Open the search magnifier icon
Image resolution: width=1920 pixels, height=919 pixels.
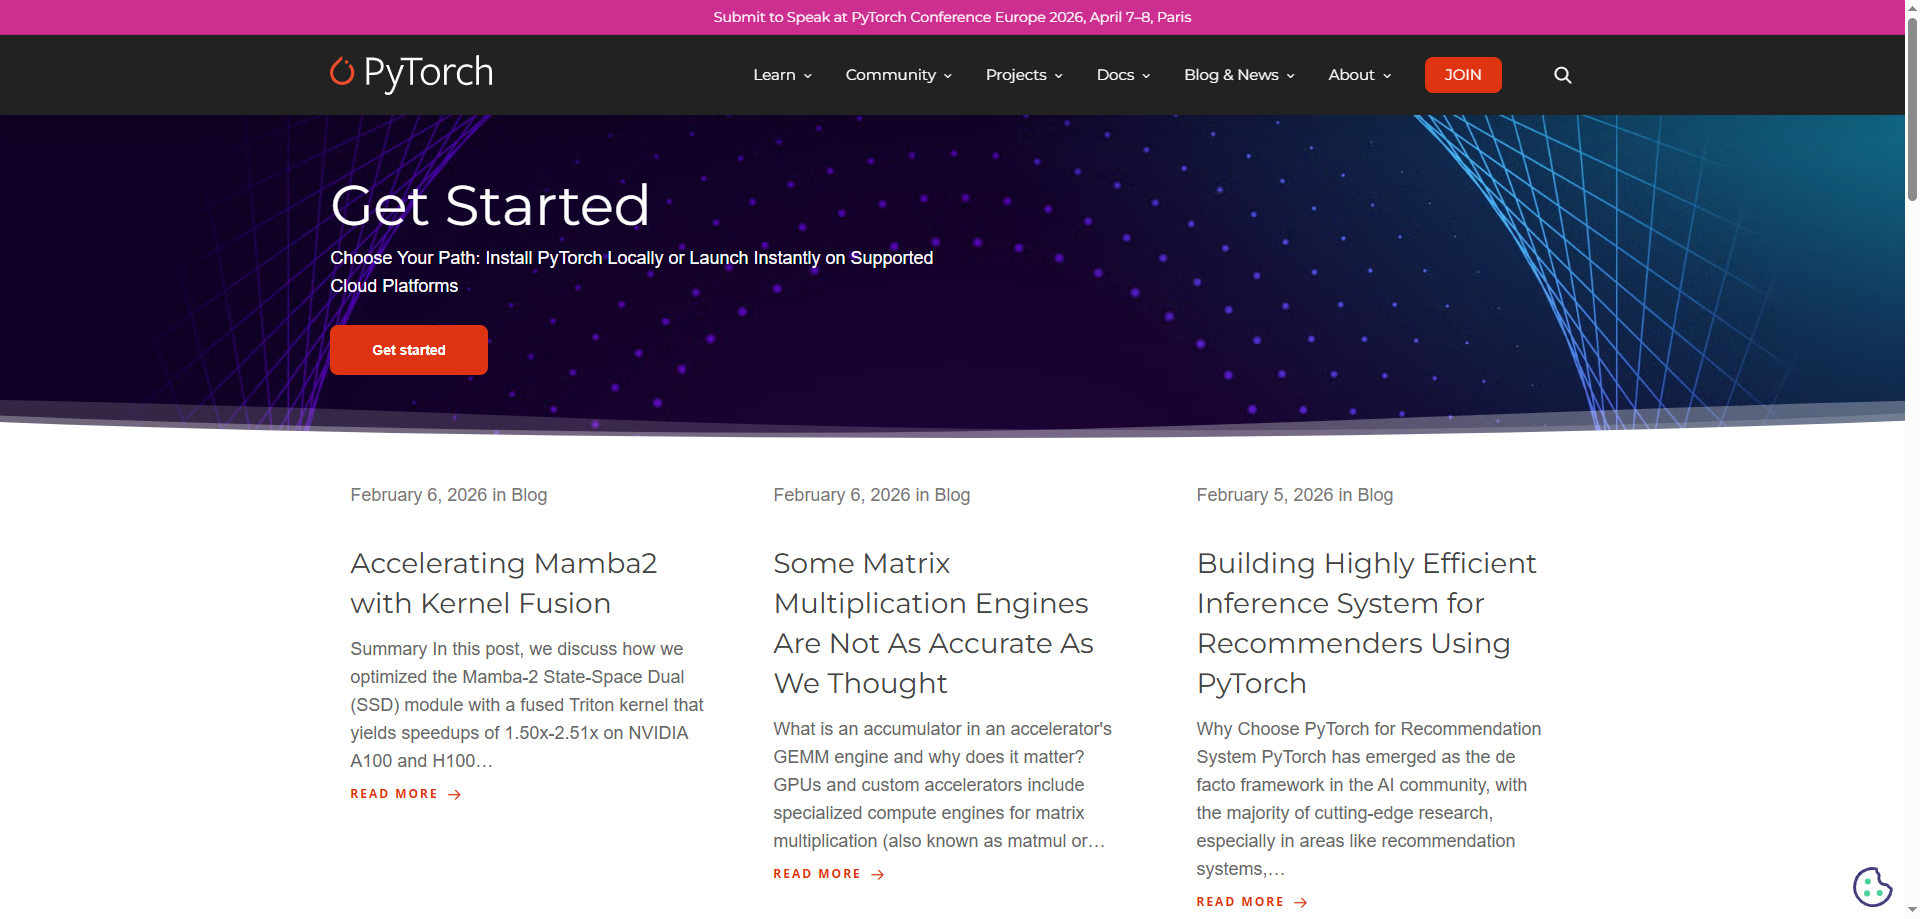coord(1562,74)
